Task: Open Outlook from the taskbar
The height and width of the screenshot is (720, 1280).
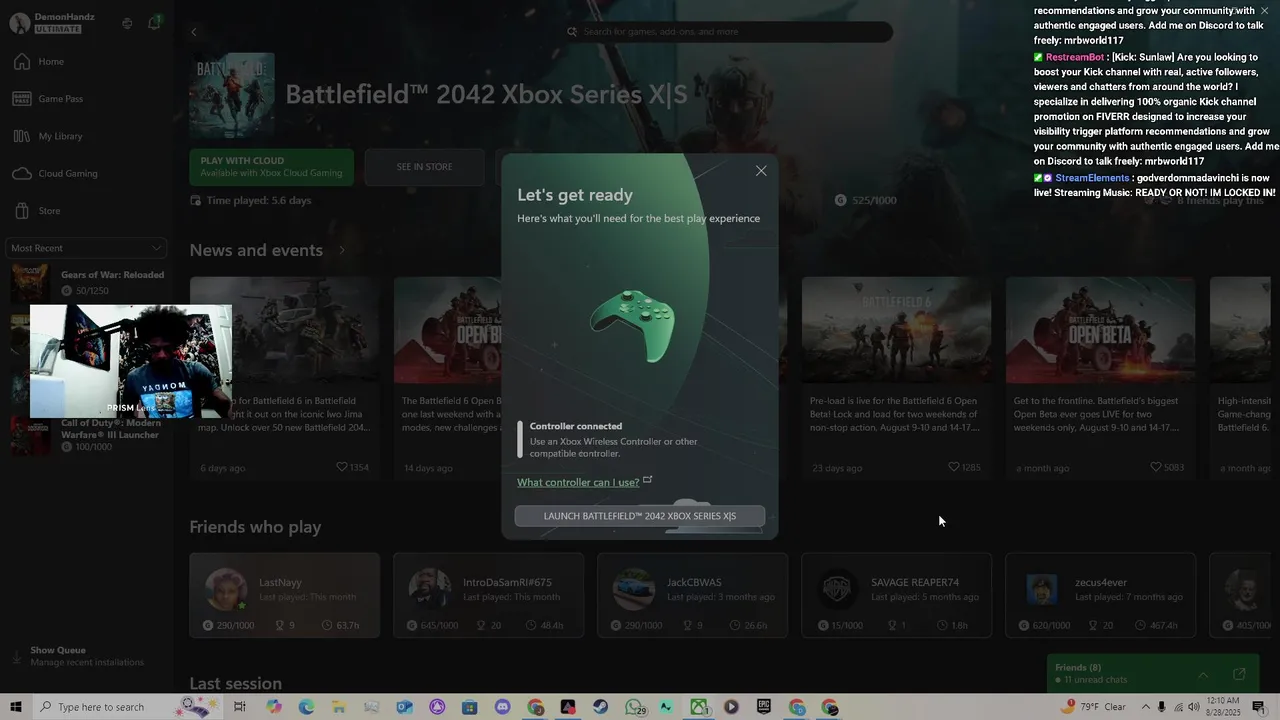Action: [x=404, y=707]
